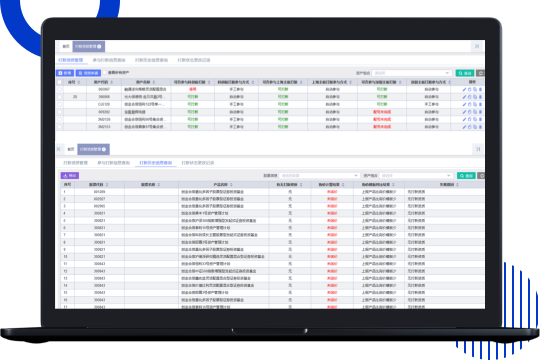Sort upper table by 序号 column arrows
The height and width of the screenshot is (360, 540).
(79, 82)
